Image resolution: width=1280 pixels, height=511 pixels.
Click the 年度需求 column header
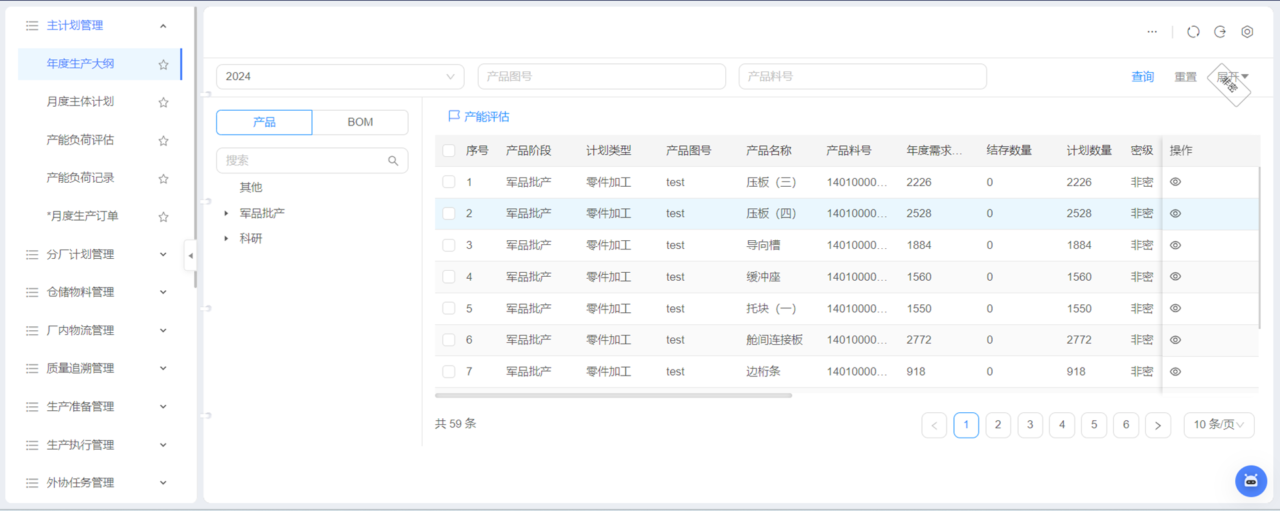point(935,150)
